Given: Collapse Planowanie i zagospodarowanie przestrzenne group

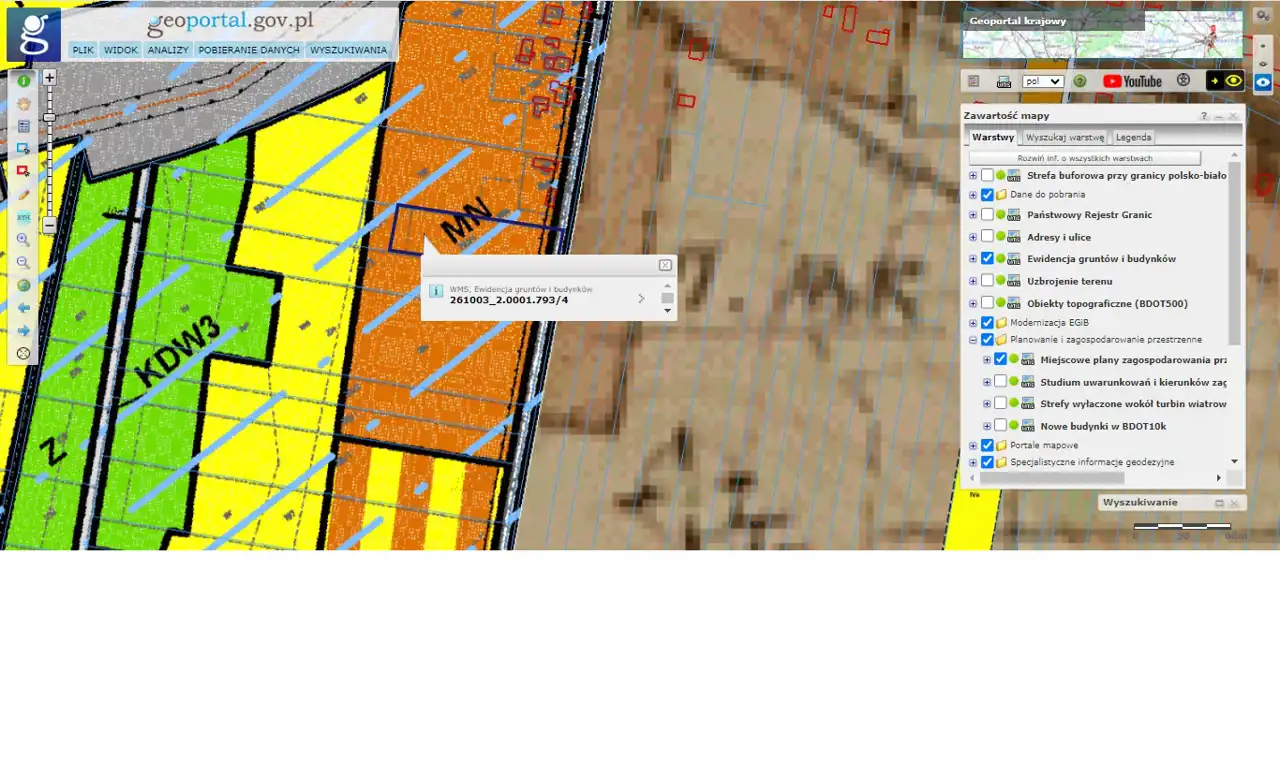Looking at the screenshot, I should (973, 340).
